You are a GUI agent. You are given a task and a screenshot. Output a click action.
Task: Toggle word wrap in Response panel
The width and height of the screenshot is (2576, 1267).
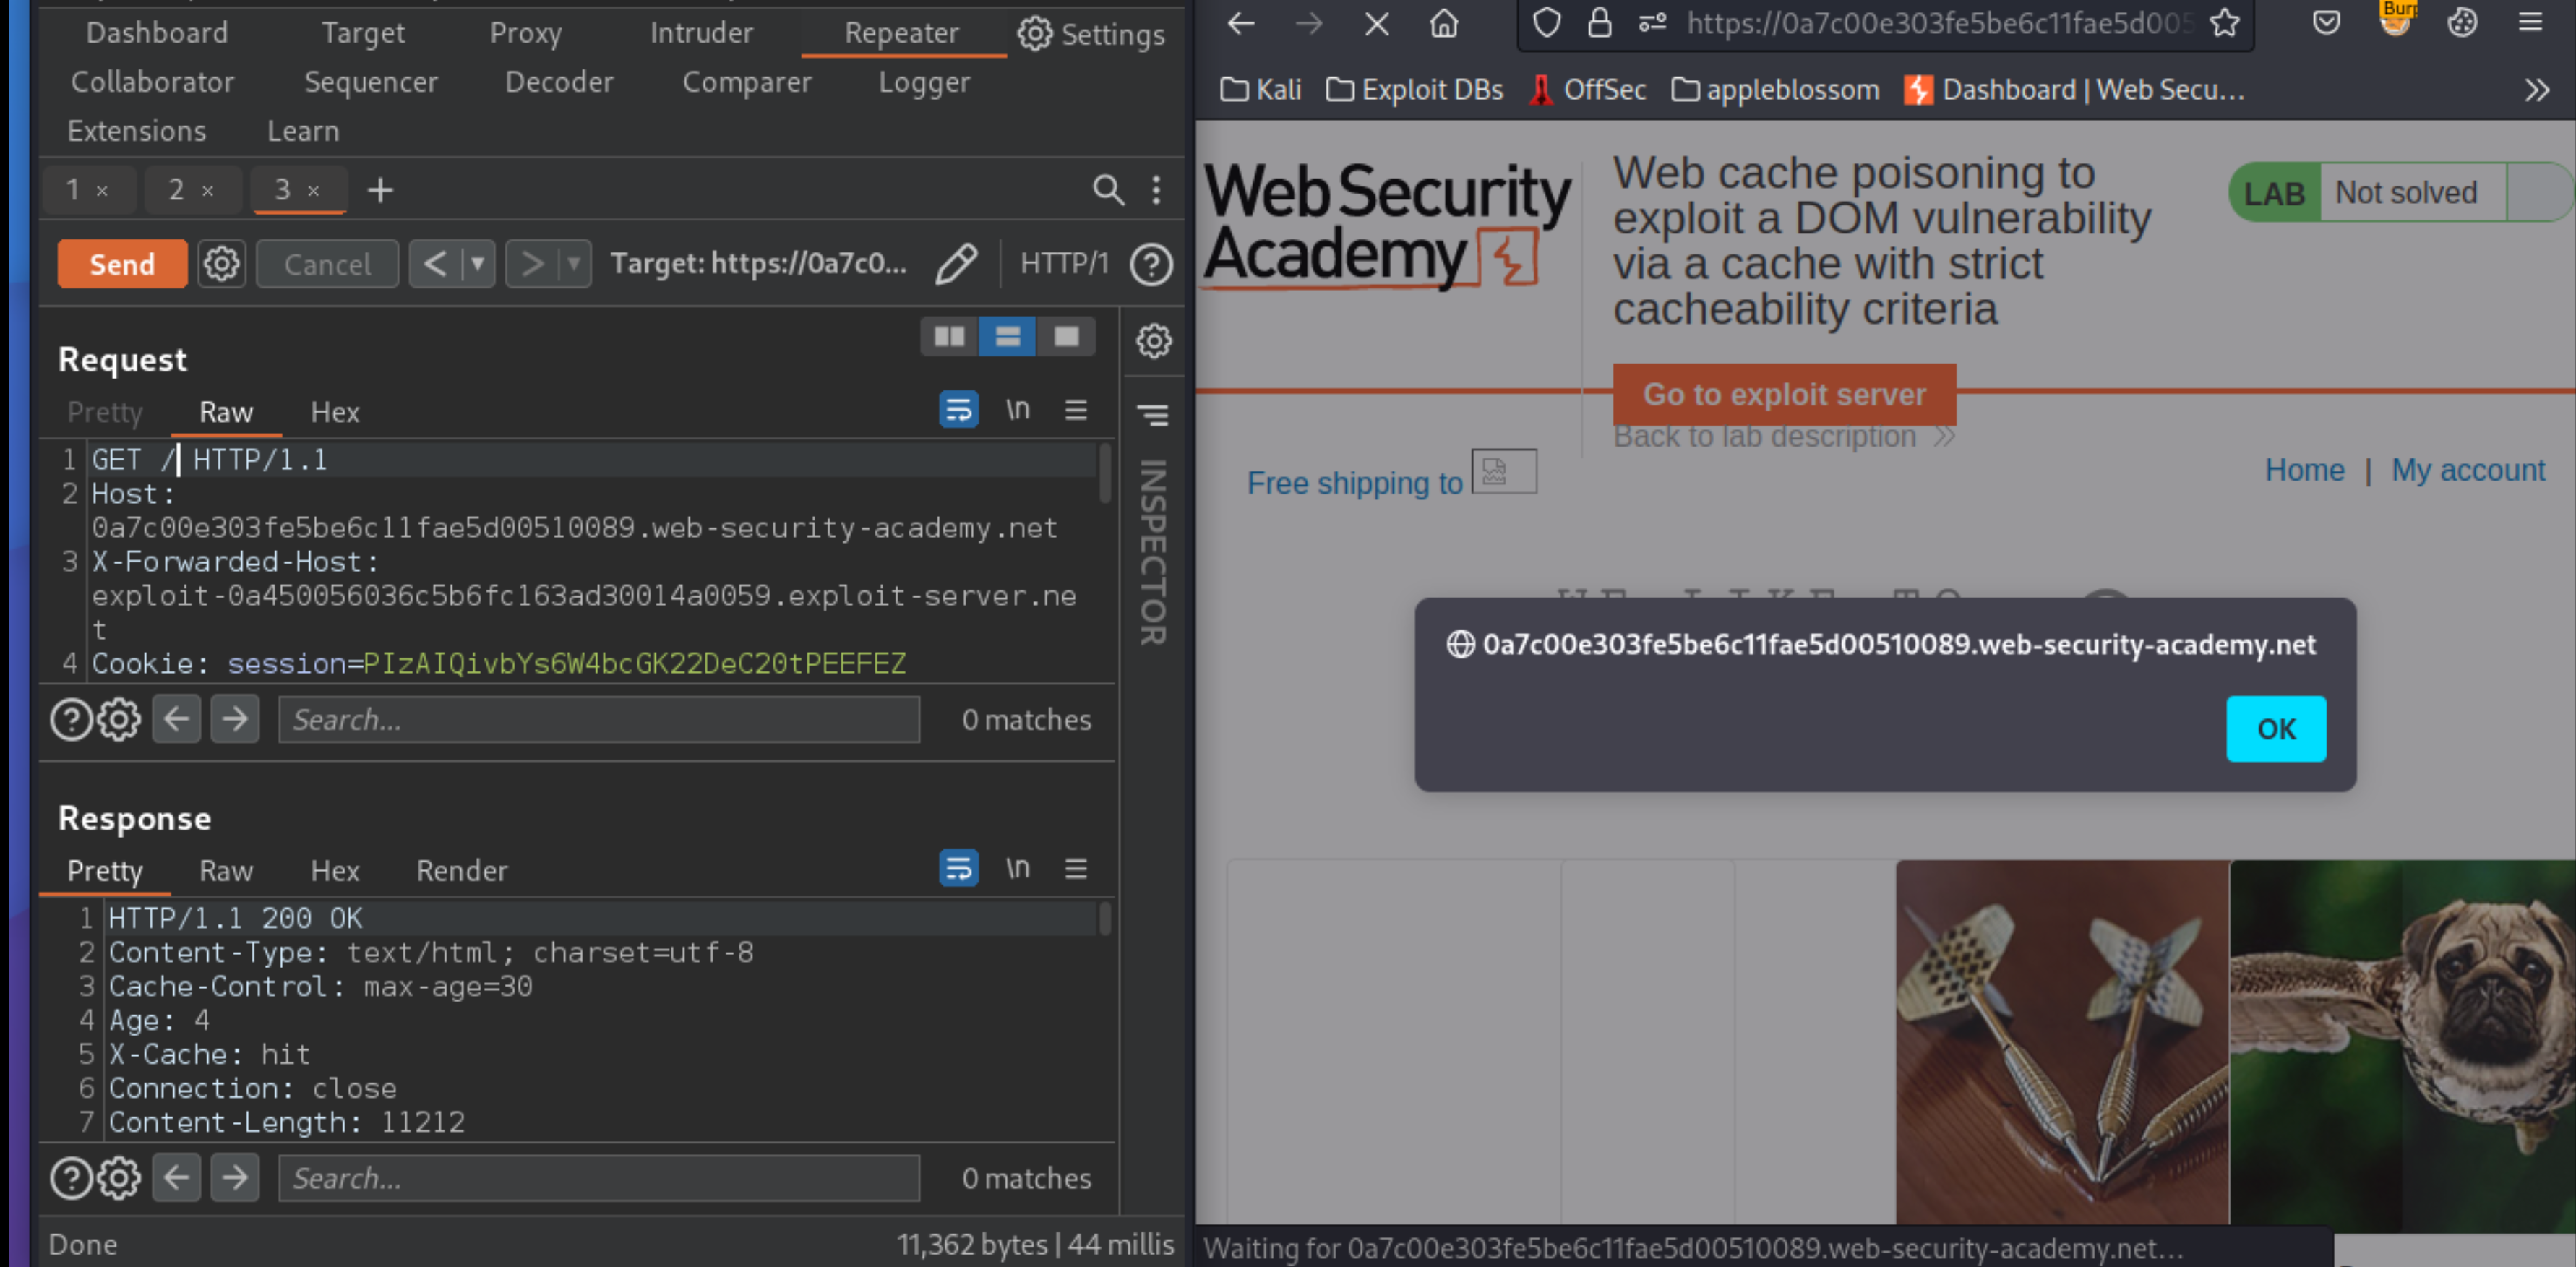point(958,868)
